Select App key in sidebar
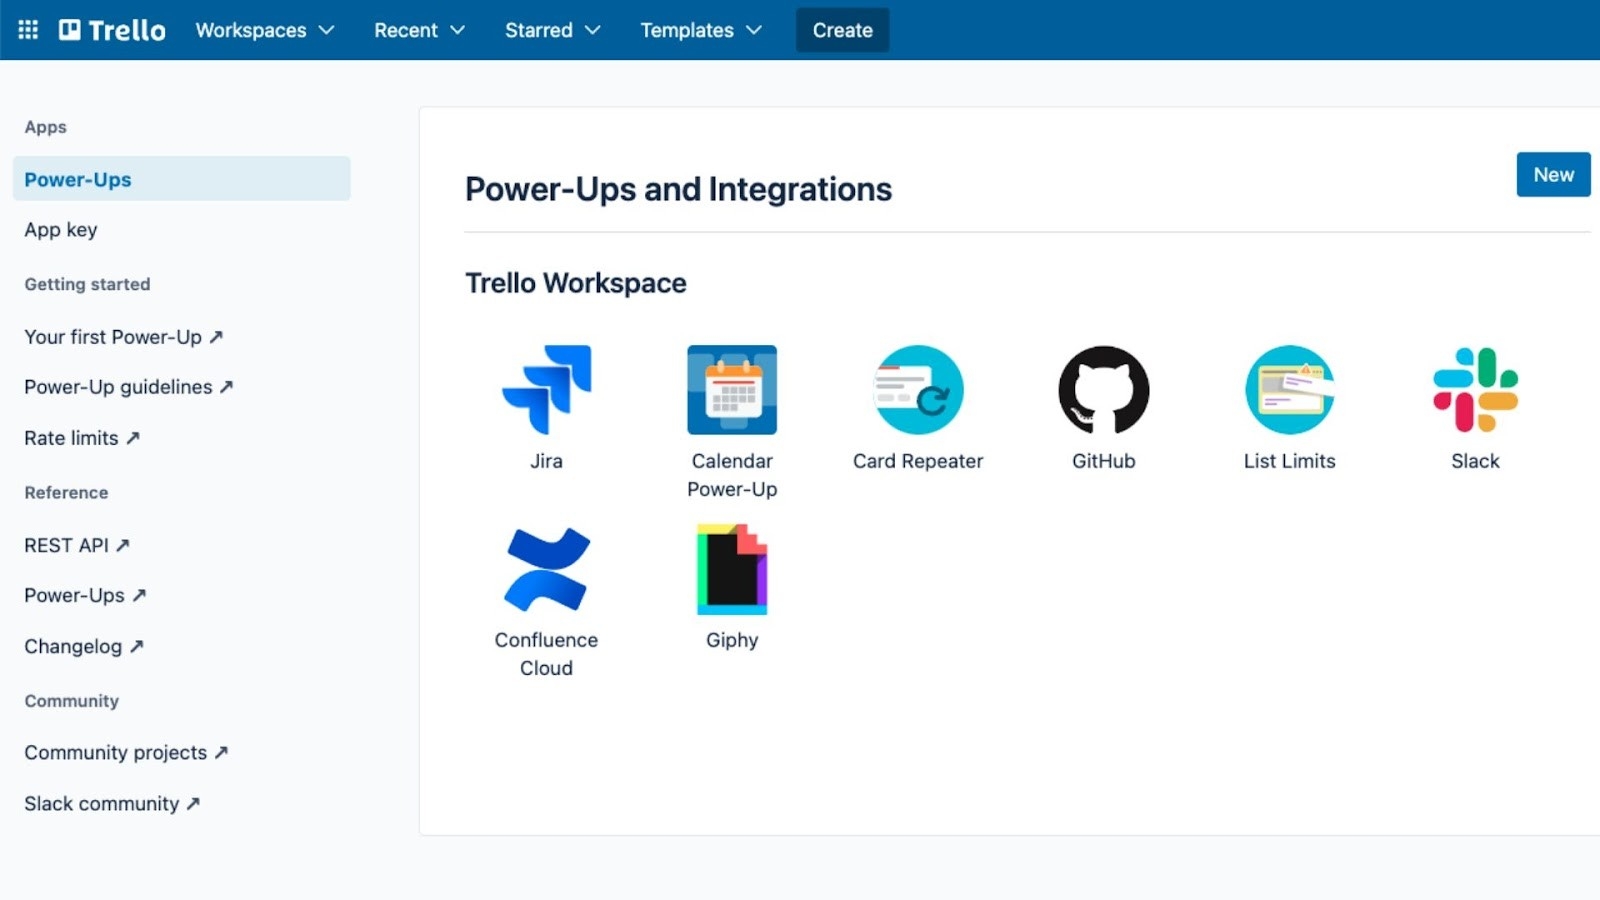 tap(61, 230)
